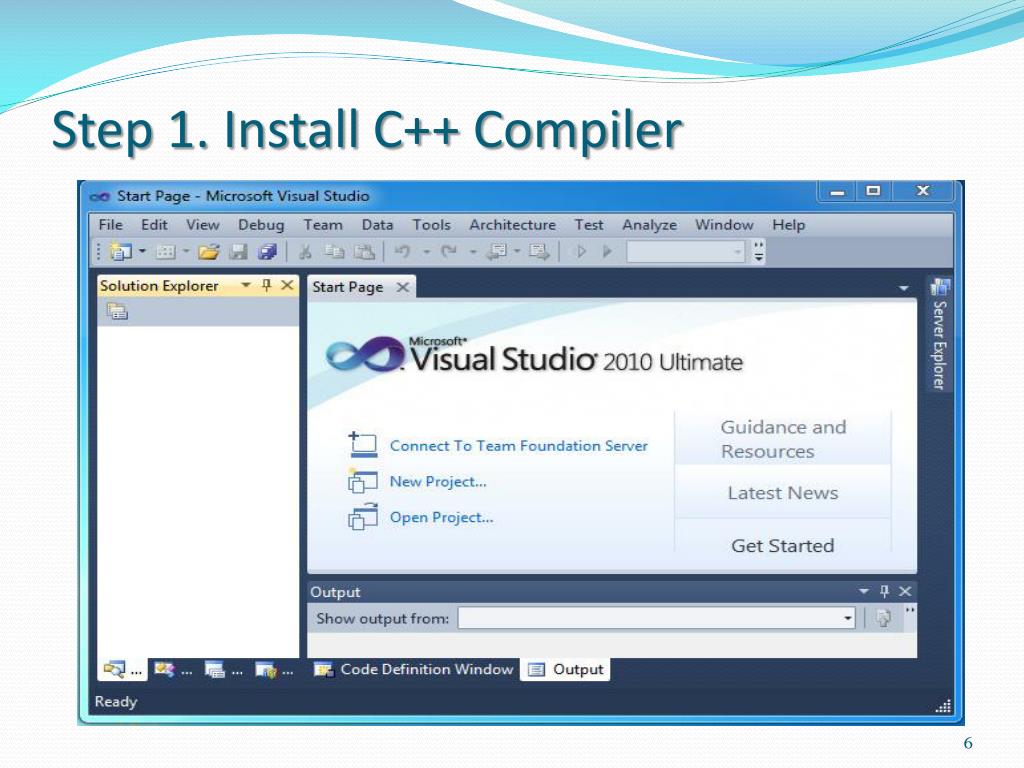Close the Solution Explorer panel

pyautogui.click(x=287, y=285)
